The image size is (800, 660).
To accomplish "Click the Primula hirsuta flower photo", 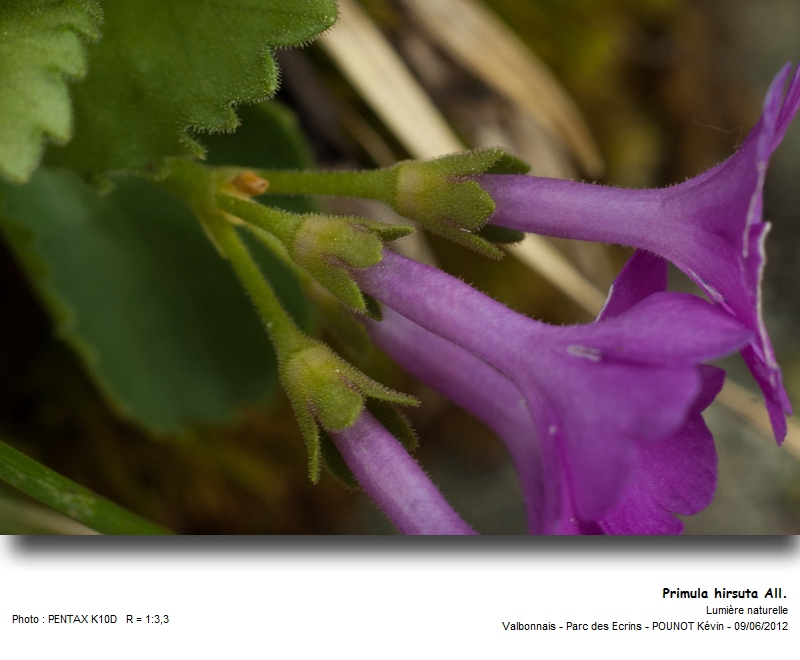I will (x=400, y=267).
